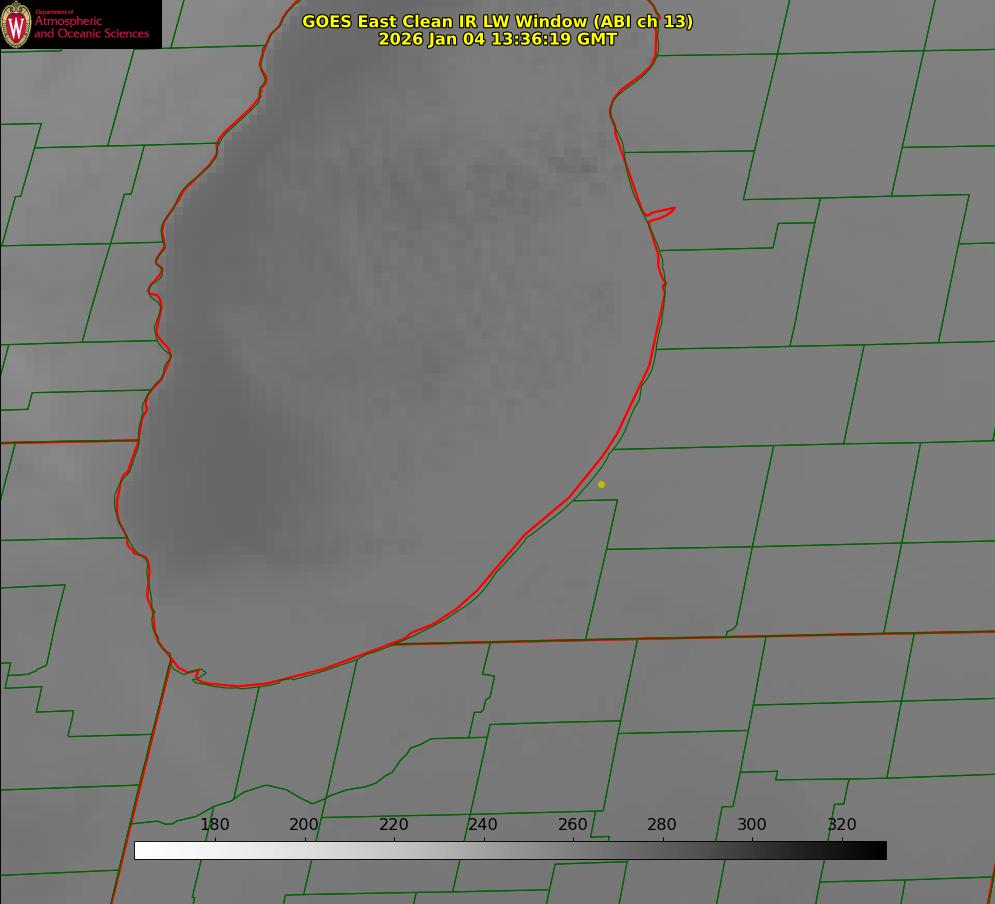Click the white left end of colorbar
Screen dimensions: 995x904
pos(142,851)
